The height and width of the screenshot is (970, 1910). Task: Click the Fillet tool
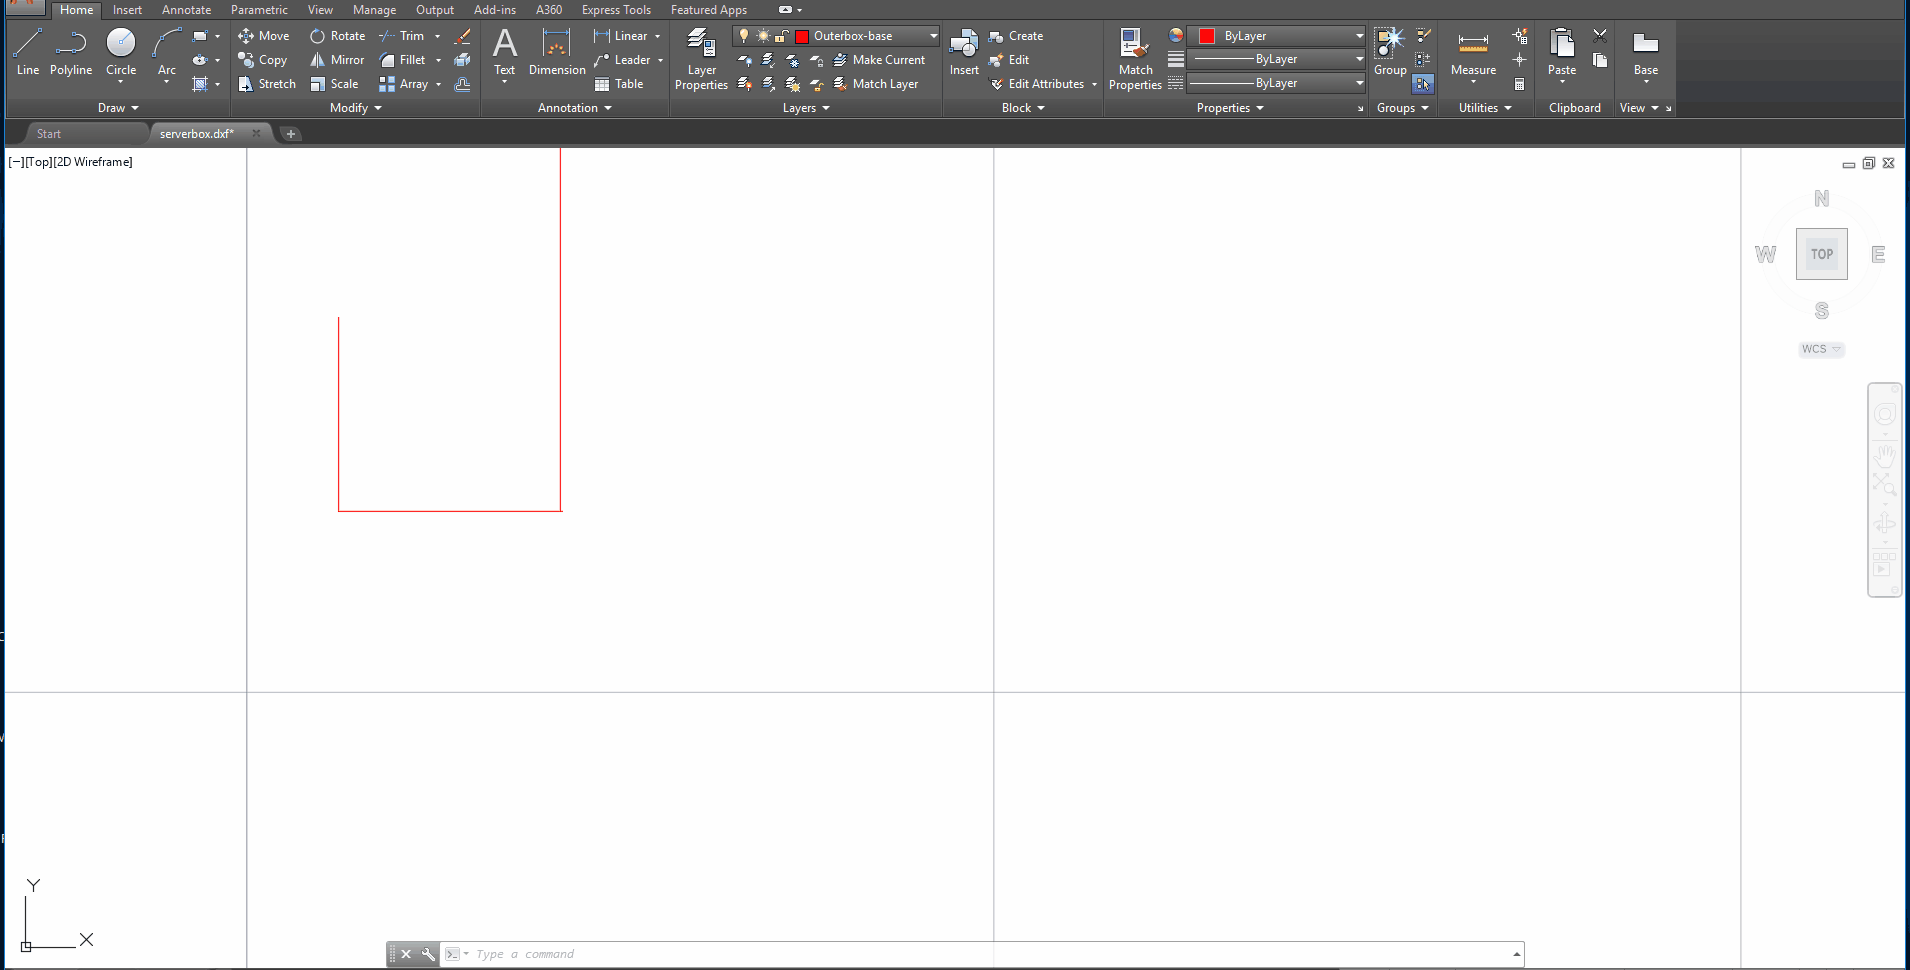pos(403,60)
